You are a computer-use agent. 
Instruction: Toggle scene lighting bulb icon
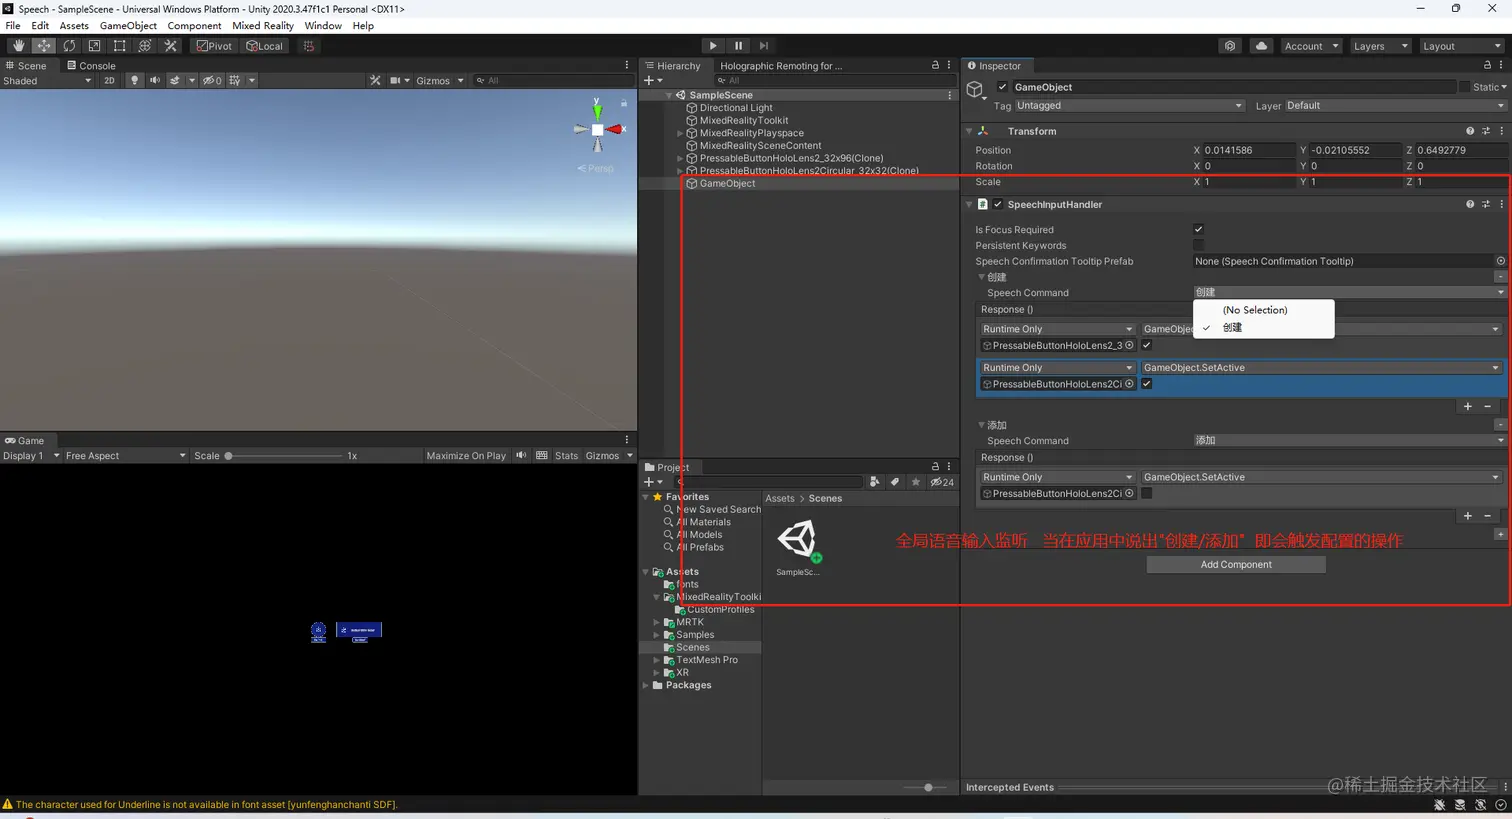[x=134, y=81]
